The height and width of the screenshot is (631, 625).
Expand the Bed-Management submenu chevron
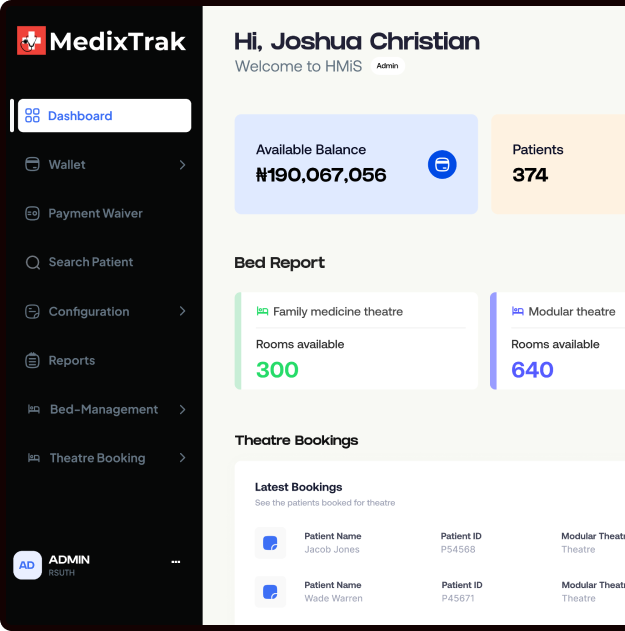pyautogui.click(x=182, y=409)
